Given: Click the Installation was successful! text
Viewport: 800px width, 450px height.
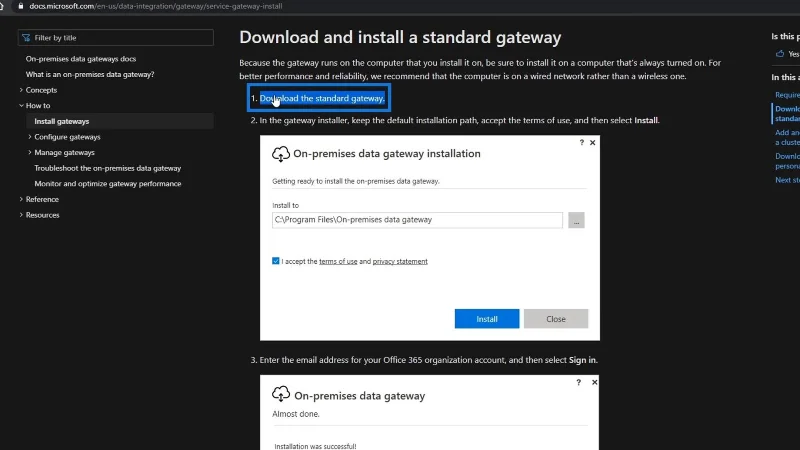Looking at the screenshot, I should [315, 446].
